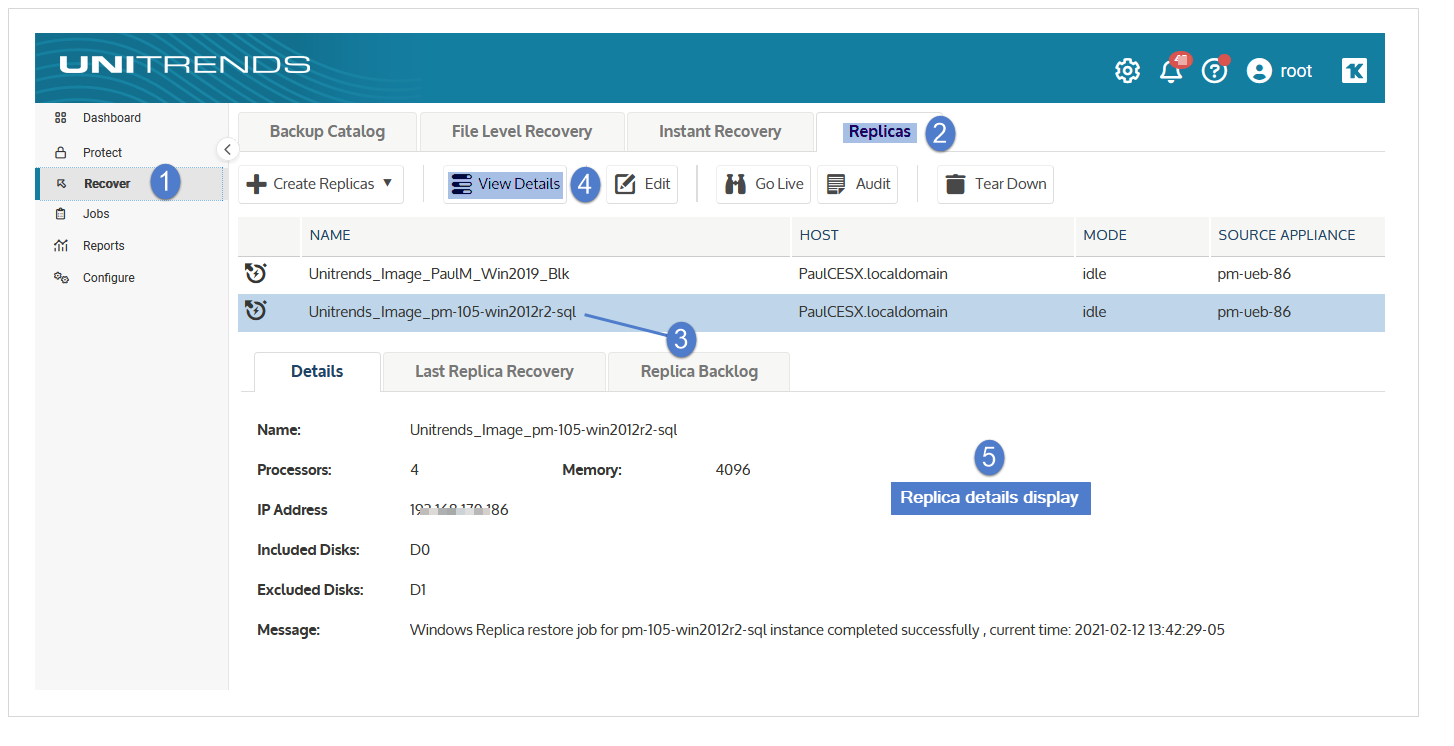The image size is (1454, 746).
Task: Click replica icon of PaulM_Win2019_Blk row
Action: point(255,273)
